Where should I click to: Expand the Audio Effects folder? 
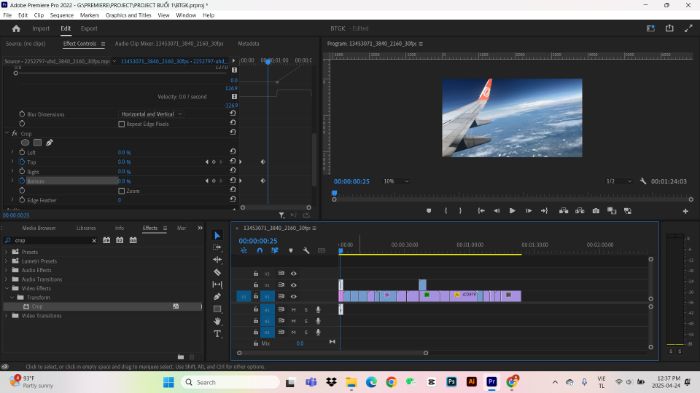coord(6,270)
